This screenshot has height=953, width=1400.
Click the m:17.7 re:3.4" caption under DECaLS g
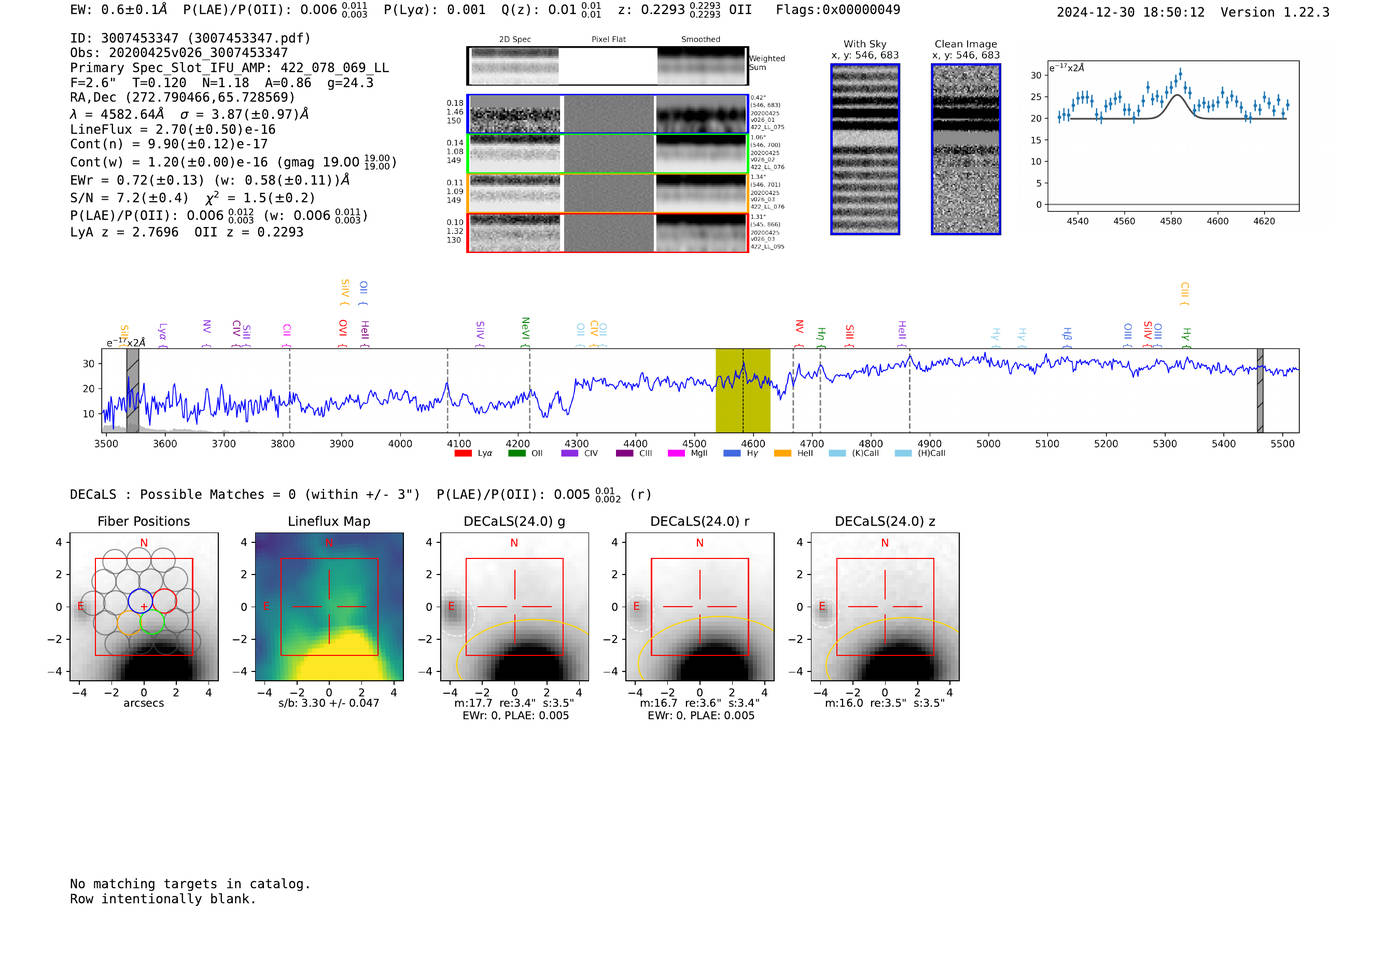pyautogui.click(x=514, y=703)
